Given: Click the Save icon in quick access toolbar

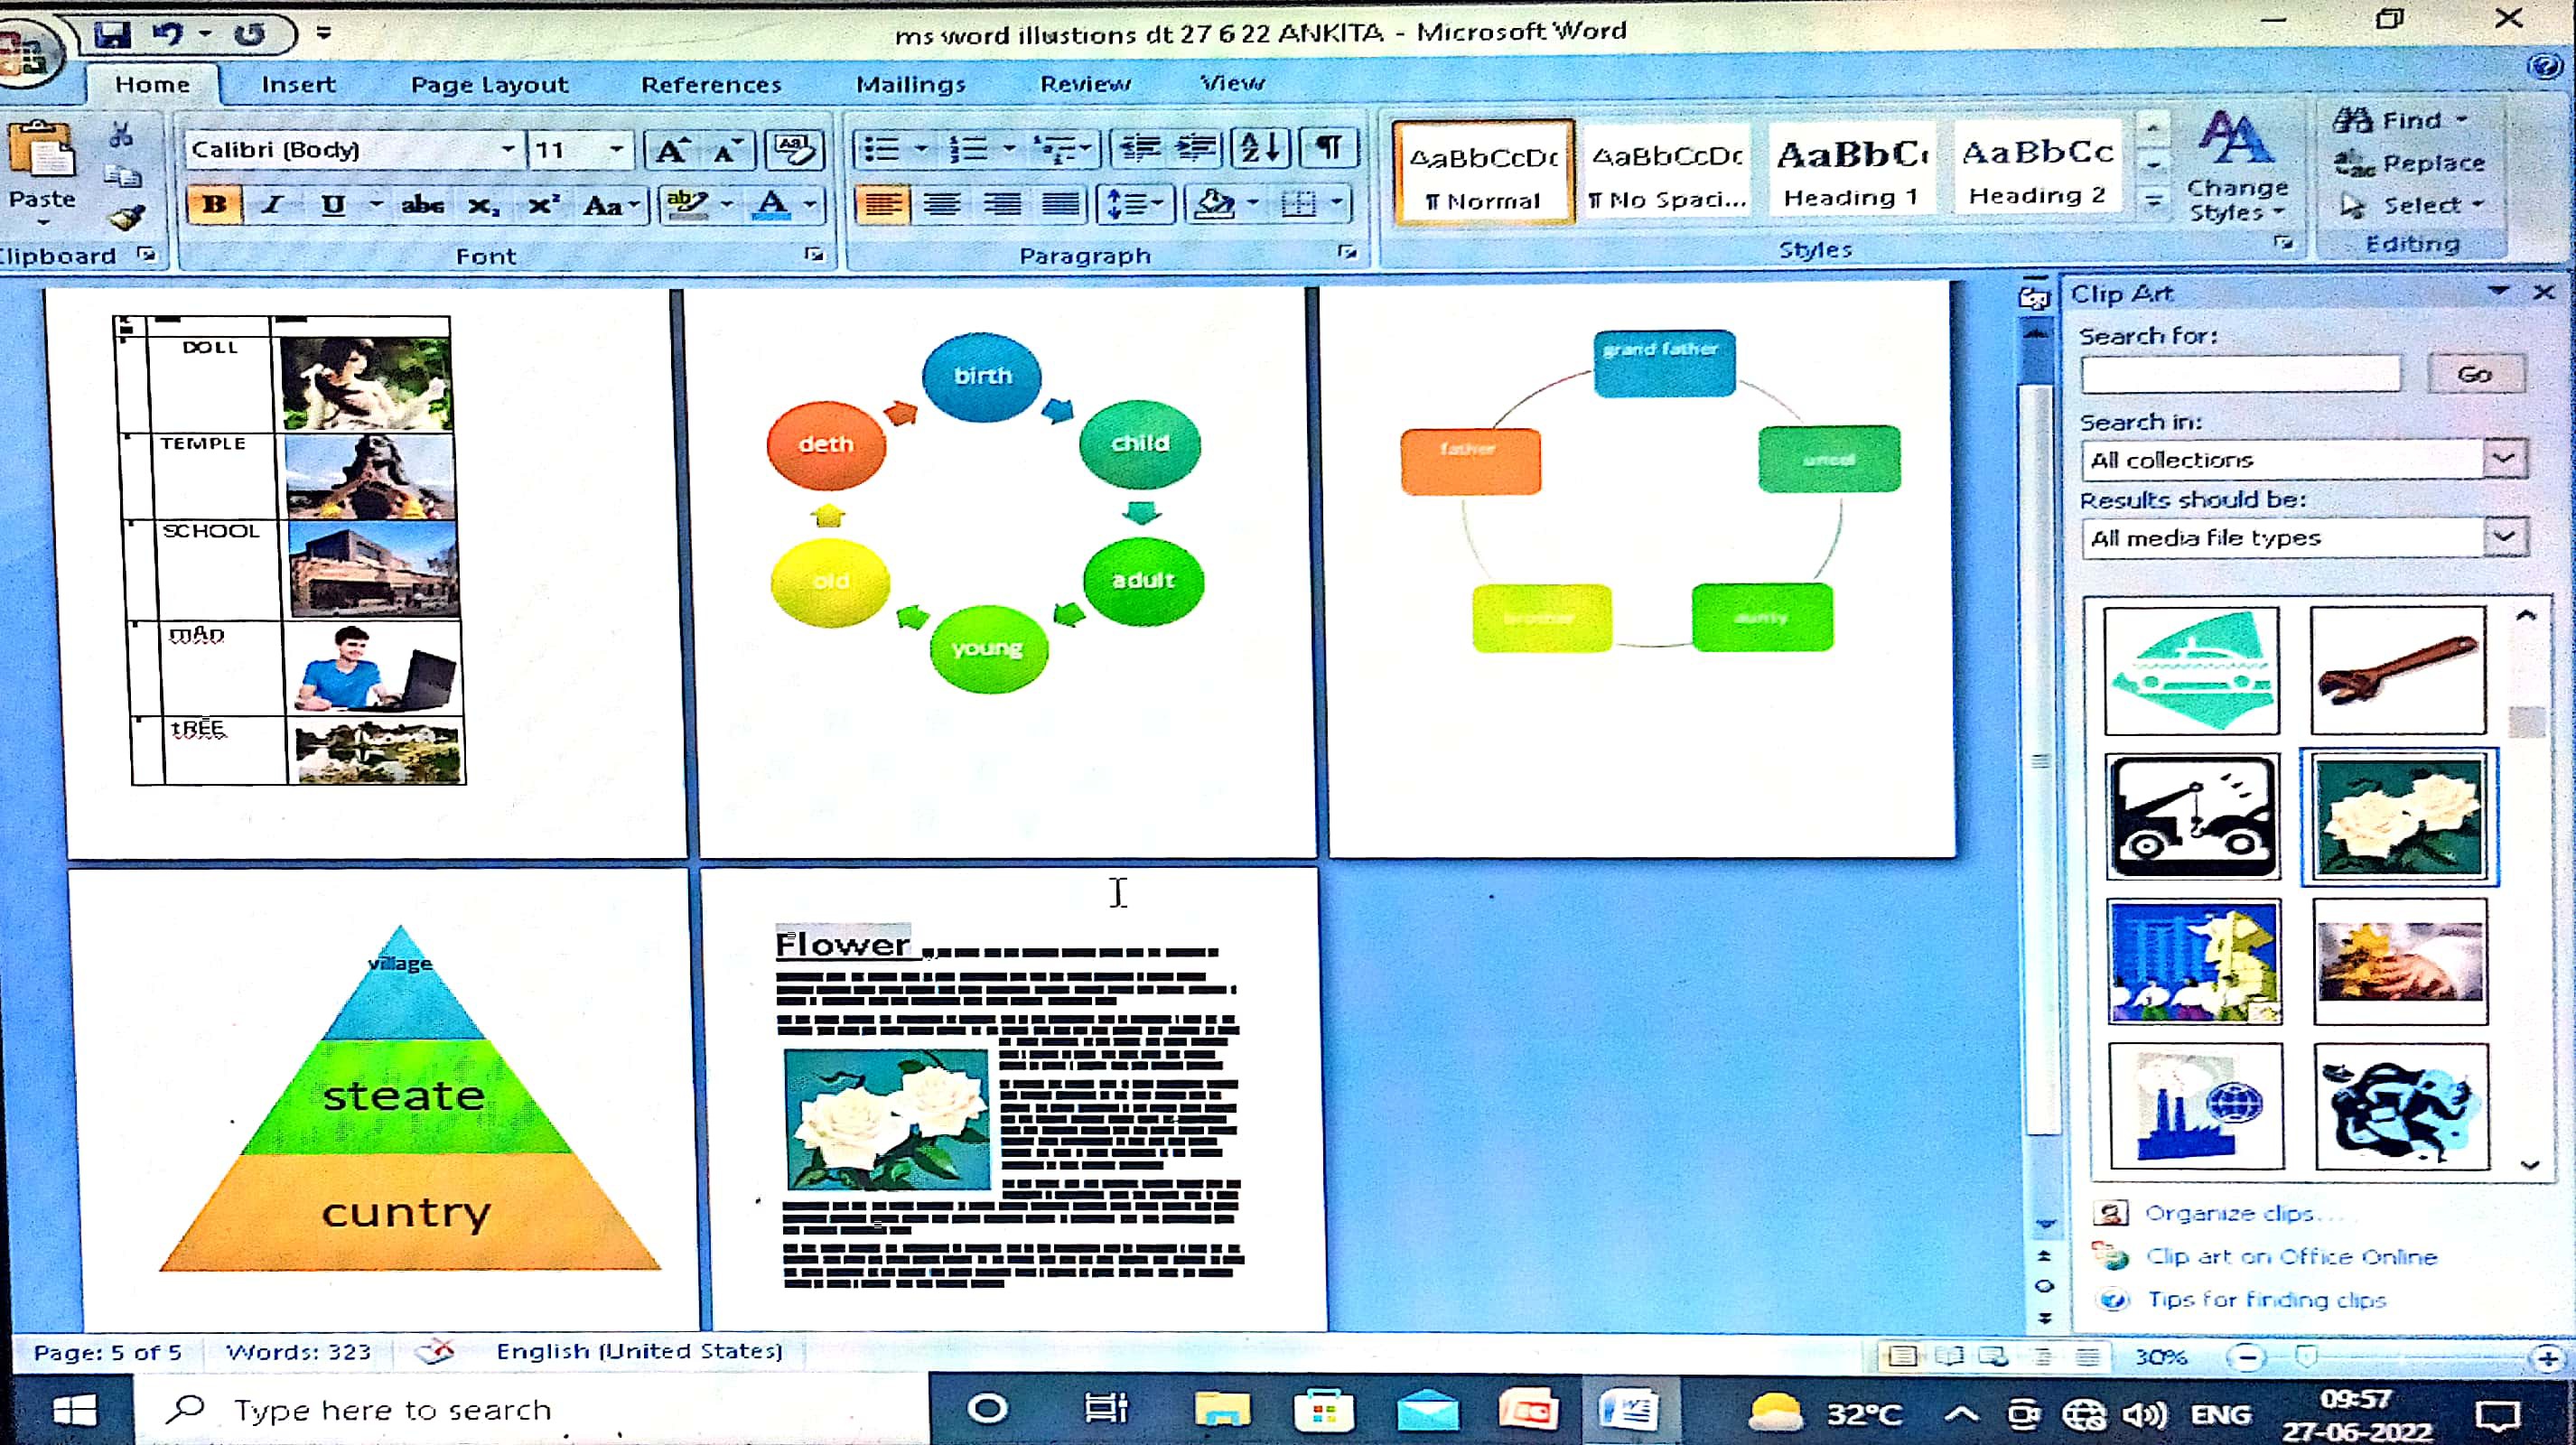Looking at the screenshot, I should click(x=112, y=35).
